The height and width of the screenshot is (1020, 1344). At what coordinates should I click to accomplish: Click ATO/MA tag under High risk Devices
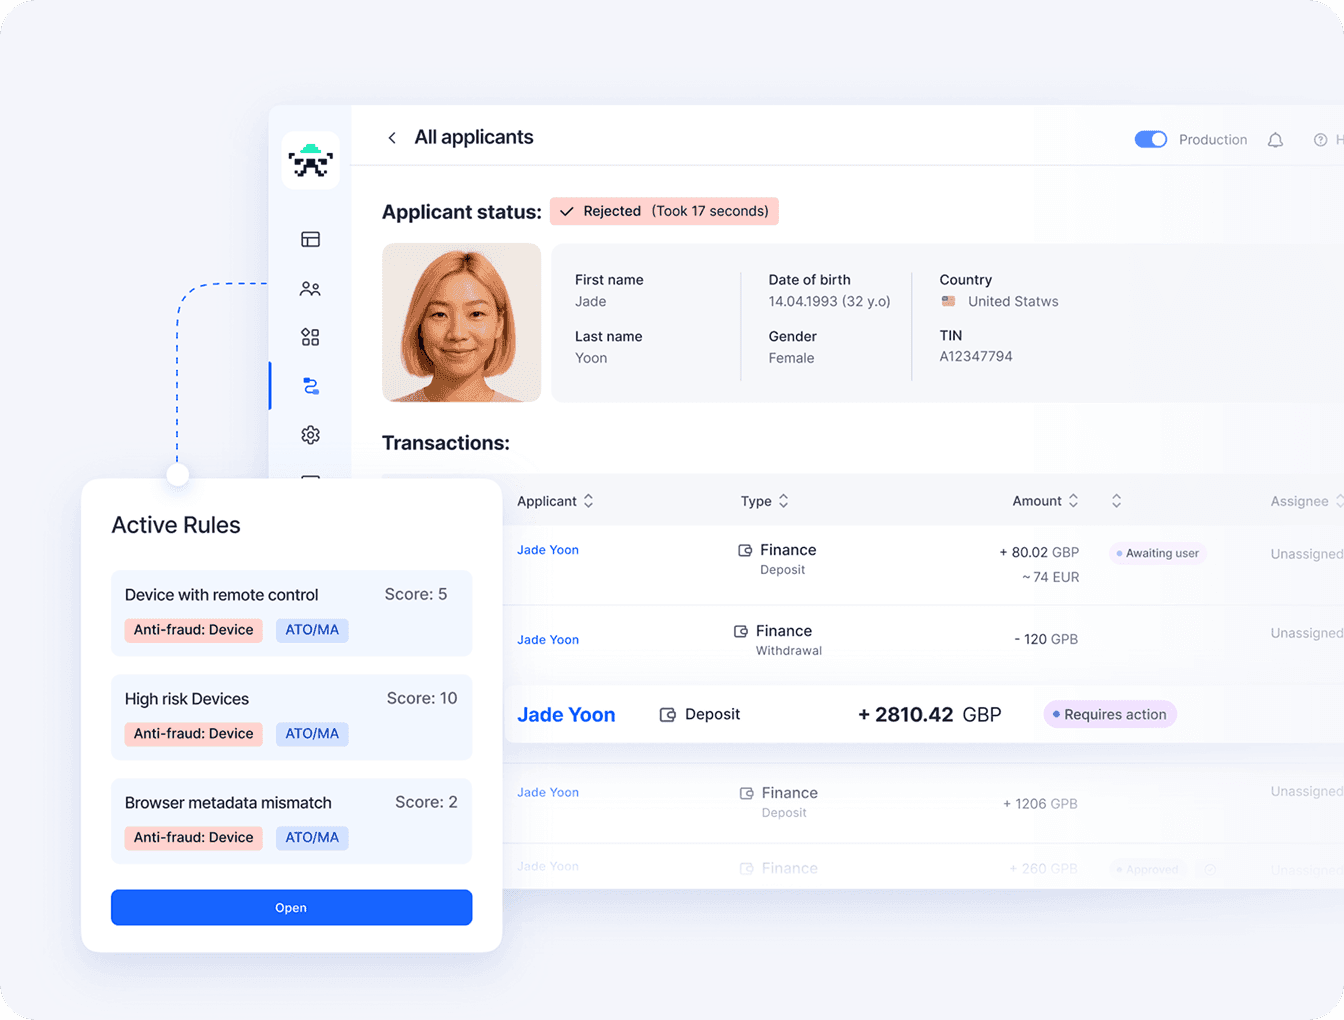pyautogui.click(x=312, y=734)
